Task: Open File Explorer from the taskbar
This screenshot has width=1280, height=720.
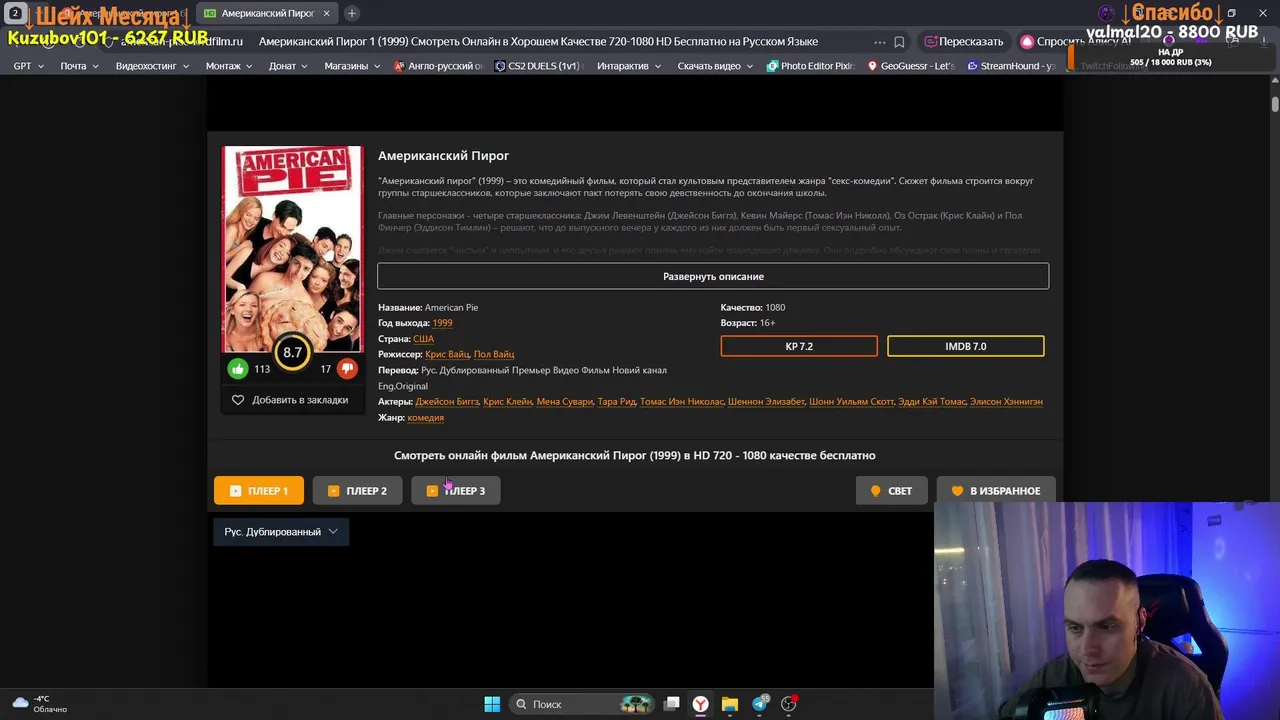Action: (x=730, y=704)
